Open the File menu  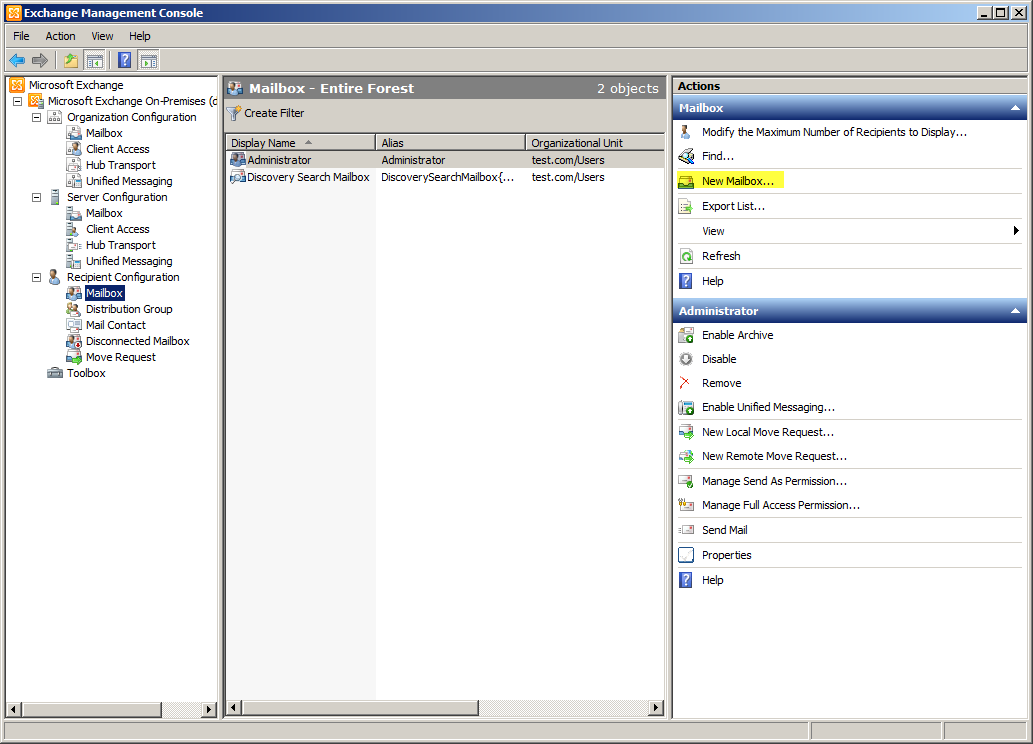pyautogui.click(x=21, y=36)
